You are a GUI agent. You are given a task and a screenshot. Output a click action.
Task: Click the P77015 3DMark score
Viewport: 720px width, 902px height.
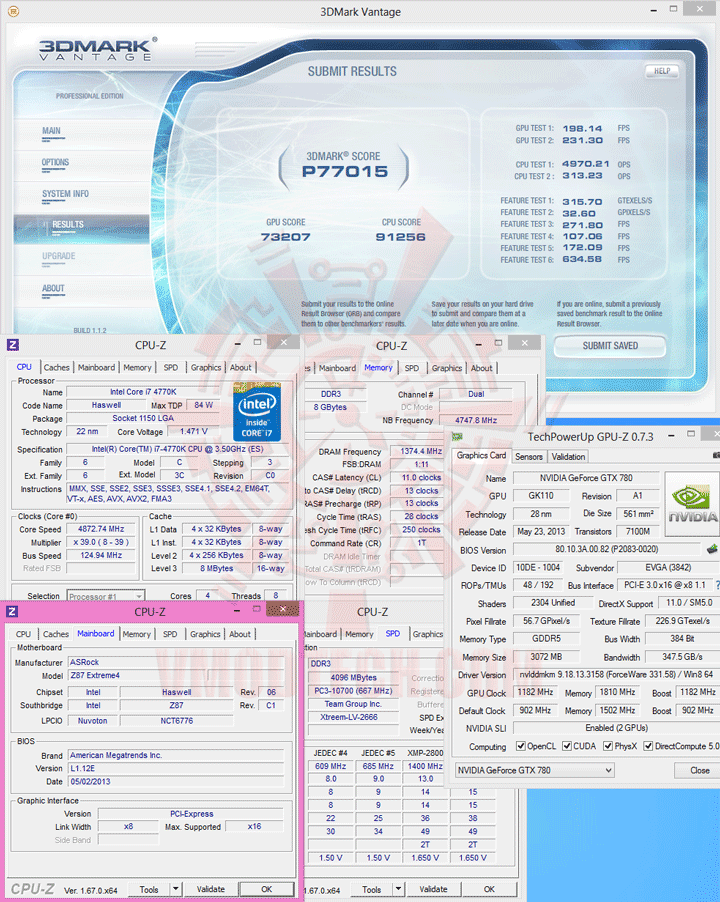(x=344, y=171)
